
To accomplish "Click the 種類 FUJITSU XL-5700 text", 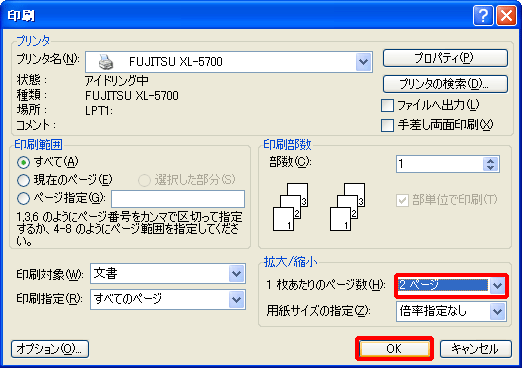I will coord(132,96).
